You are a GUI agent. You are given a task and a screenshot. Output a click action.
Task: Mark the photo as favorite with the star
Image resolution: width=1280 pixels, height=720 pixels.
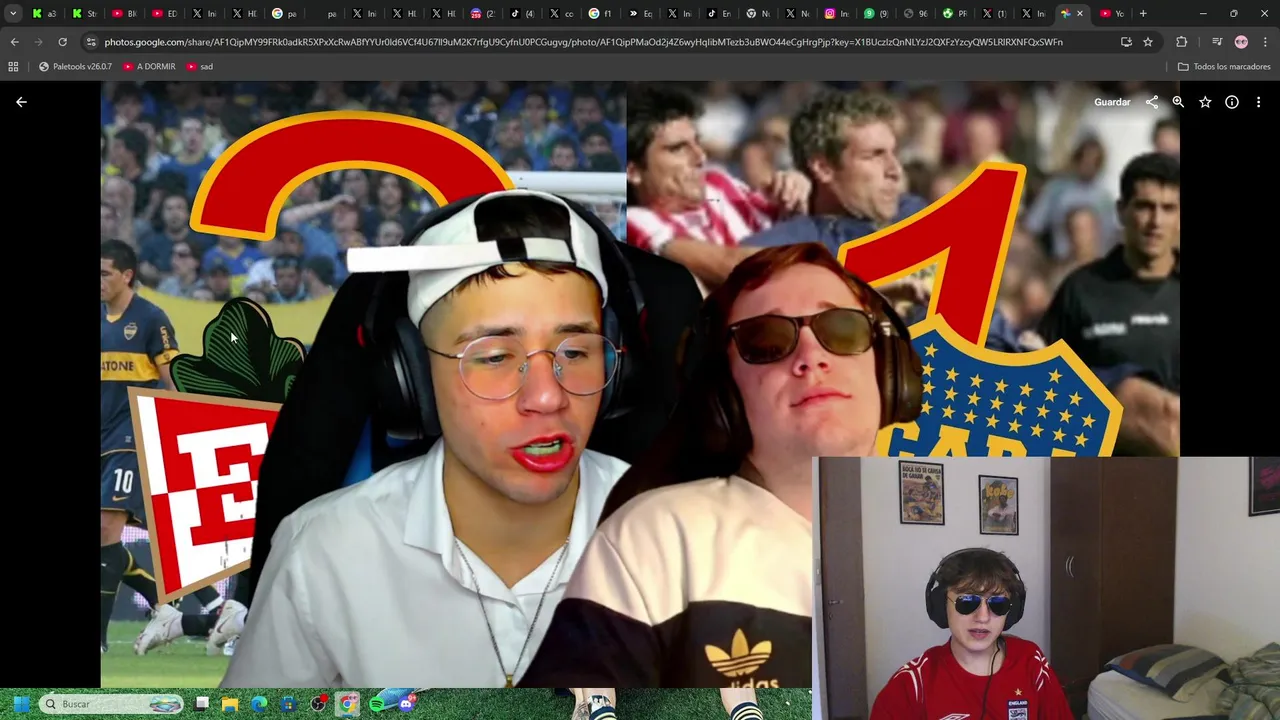point(1205,102)
